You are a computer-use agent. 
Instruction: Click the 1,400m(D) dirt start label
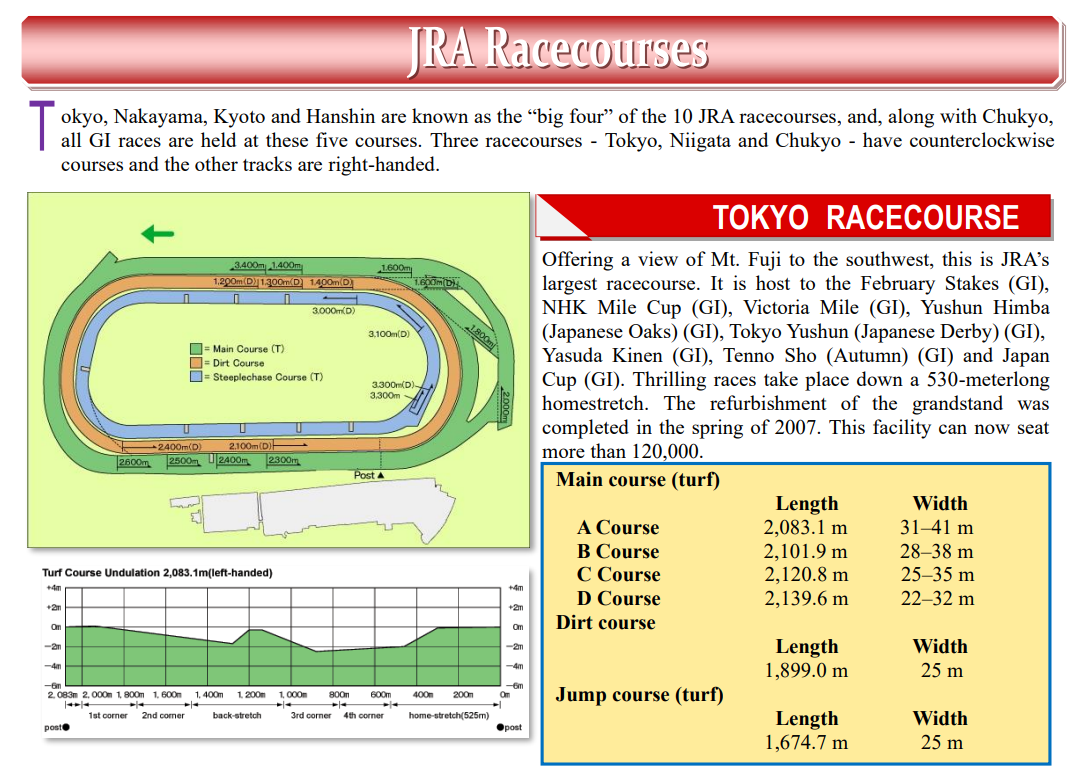coord(331,282)
